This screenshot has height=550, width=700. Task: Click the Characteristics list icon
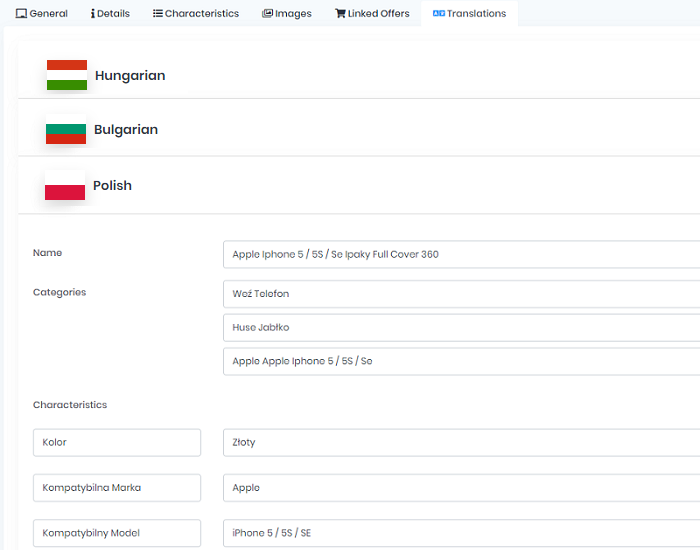pyautogui.click(x=158, y=13)
